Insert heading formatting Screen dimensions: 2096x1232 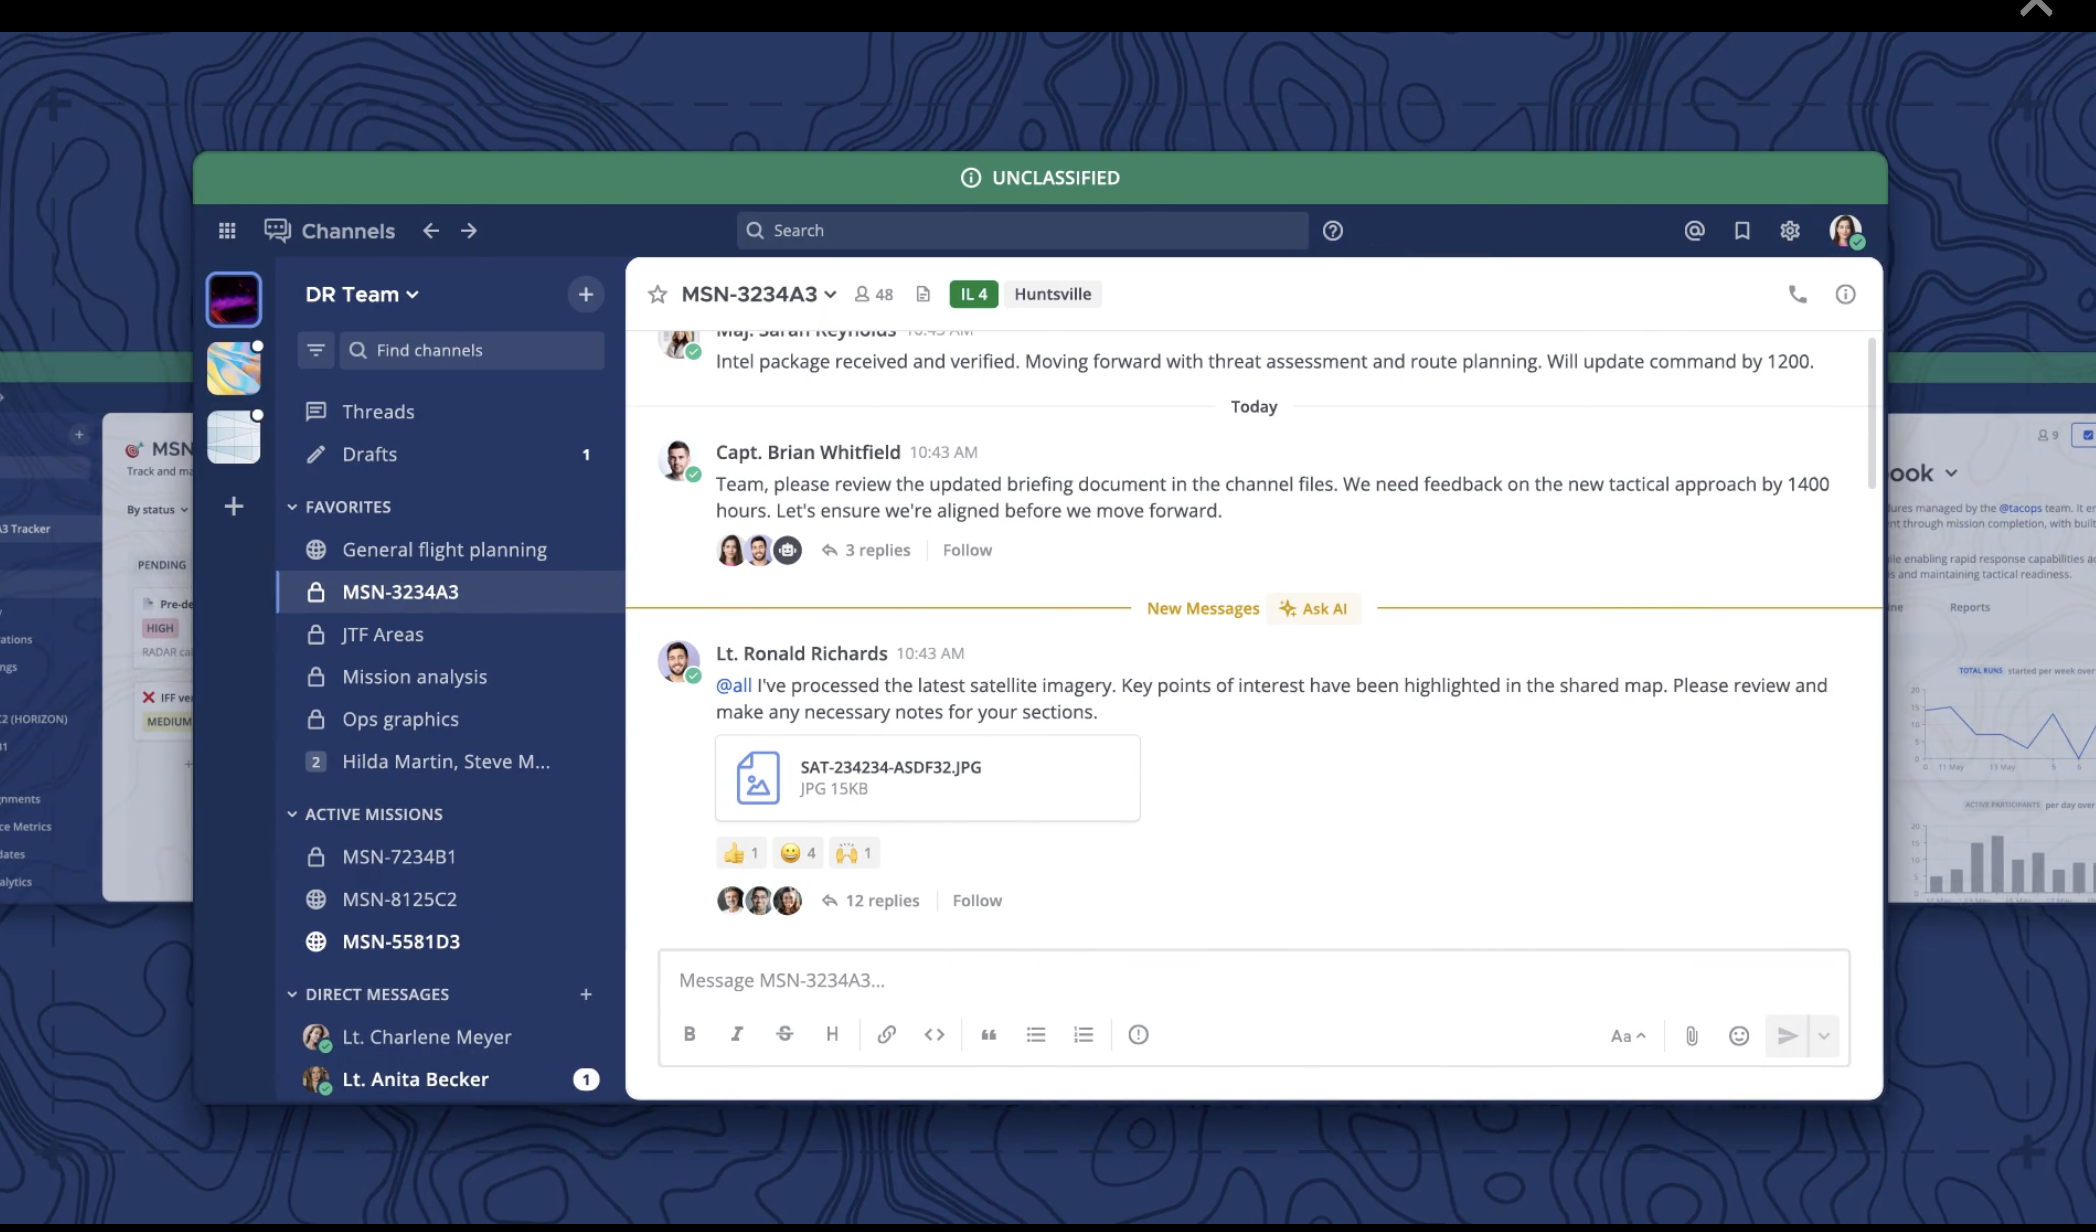pyautogui.click(x=832, y=1034)
